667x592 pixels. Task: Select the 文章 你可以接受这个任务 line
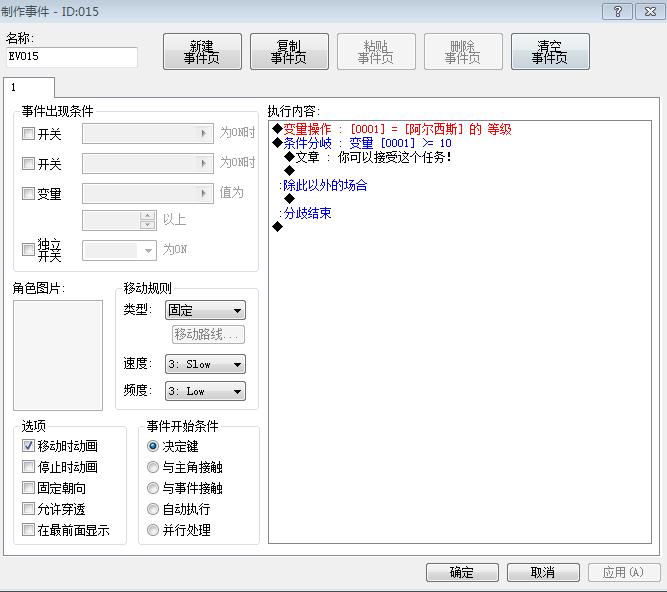[368, 157]
